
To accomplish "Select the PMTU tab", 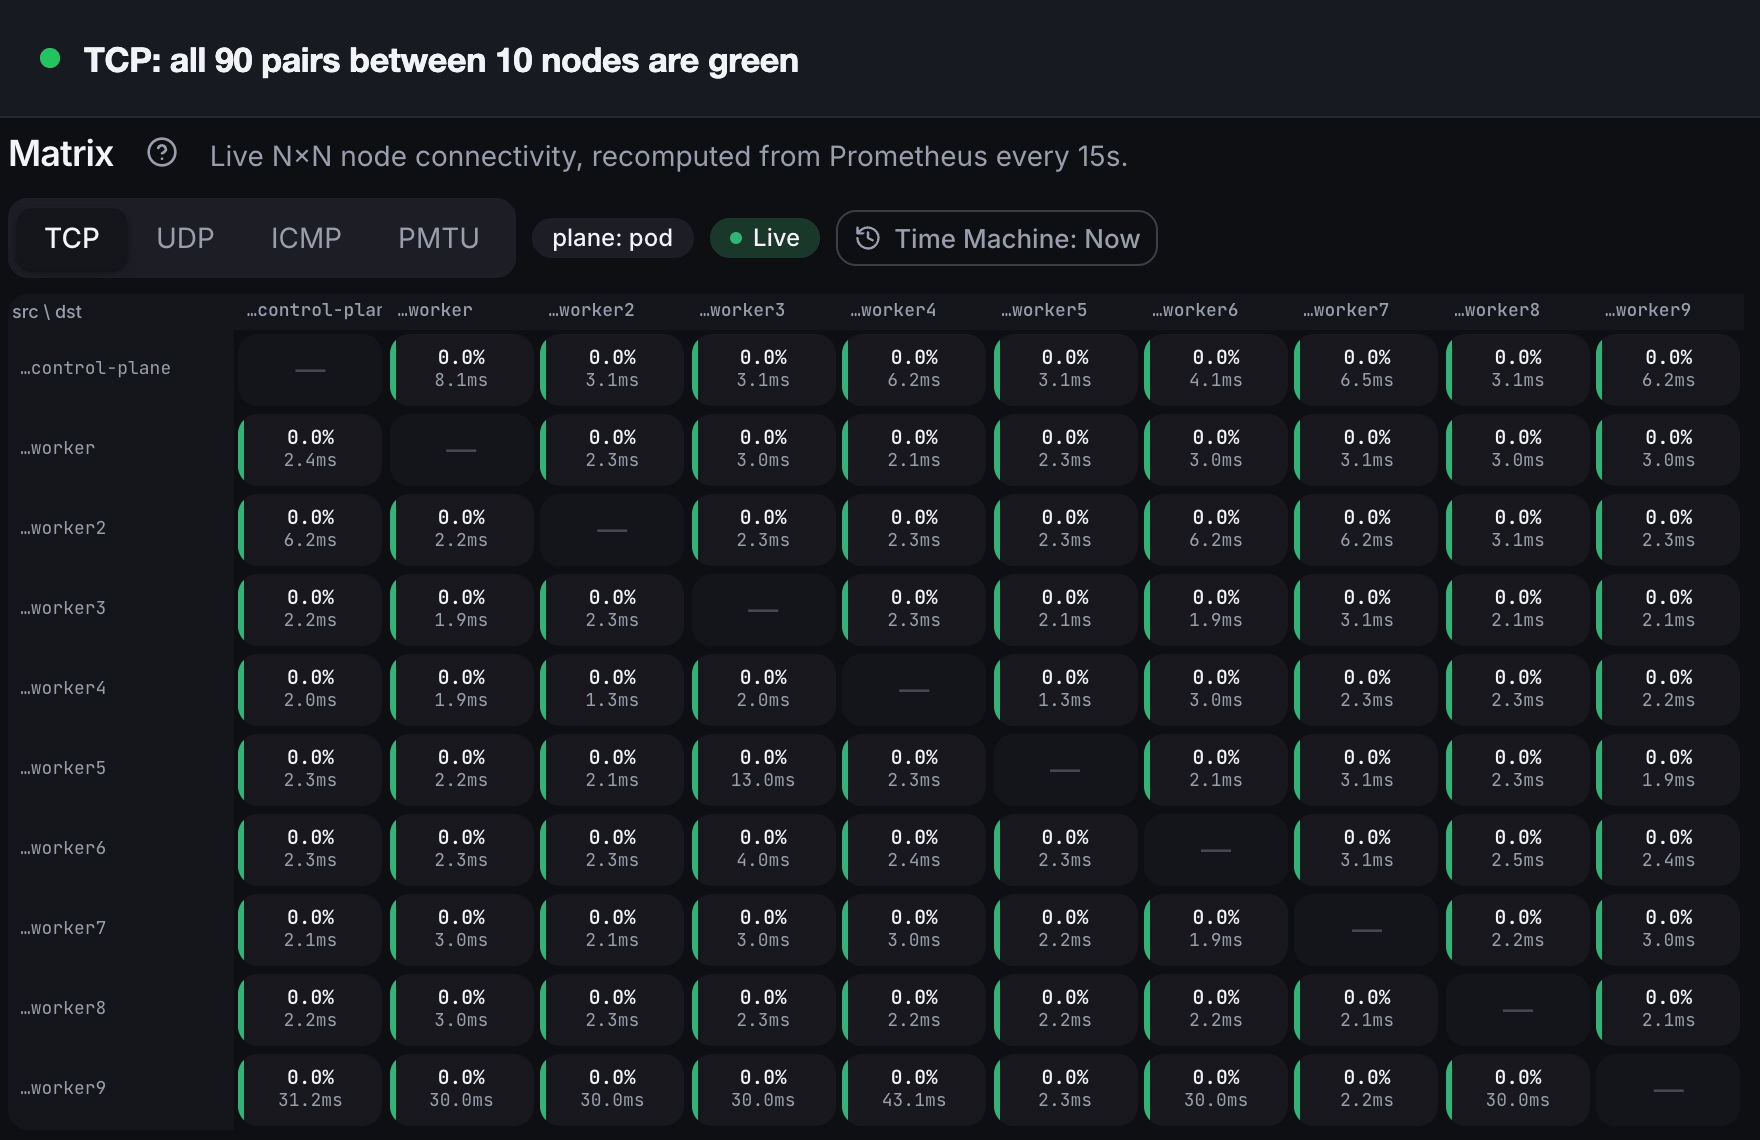I will tap(439, 238).
